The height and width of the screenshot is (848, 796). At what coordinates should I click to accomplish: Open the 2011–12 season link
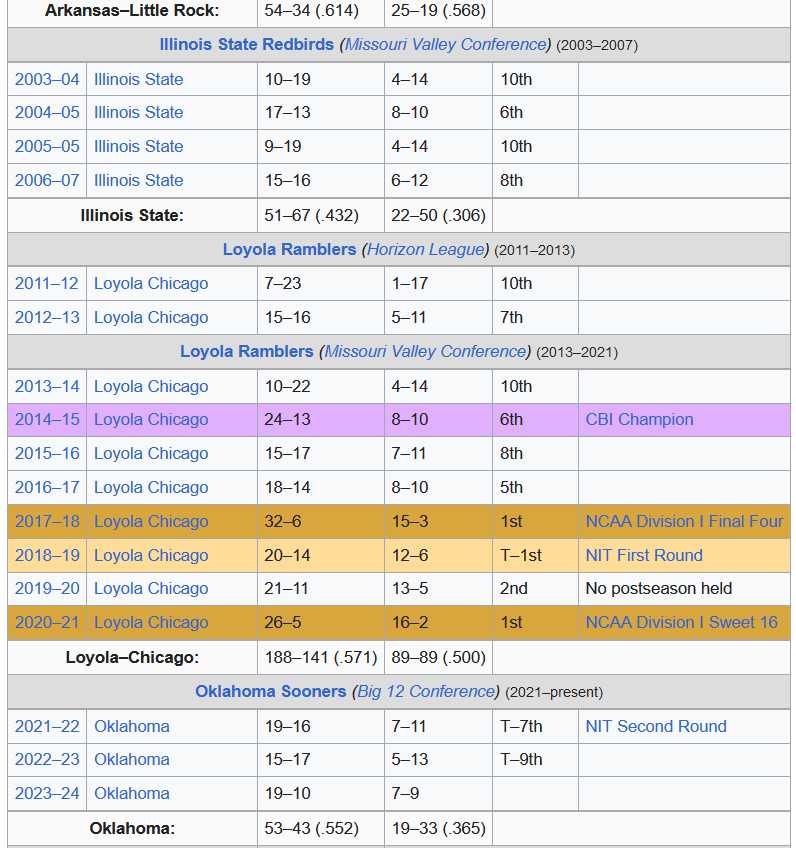click(47, 283)
